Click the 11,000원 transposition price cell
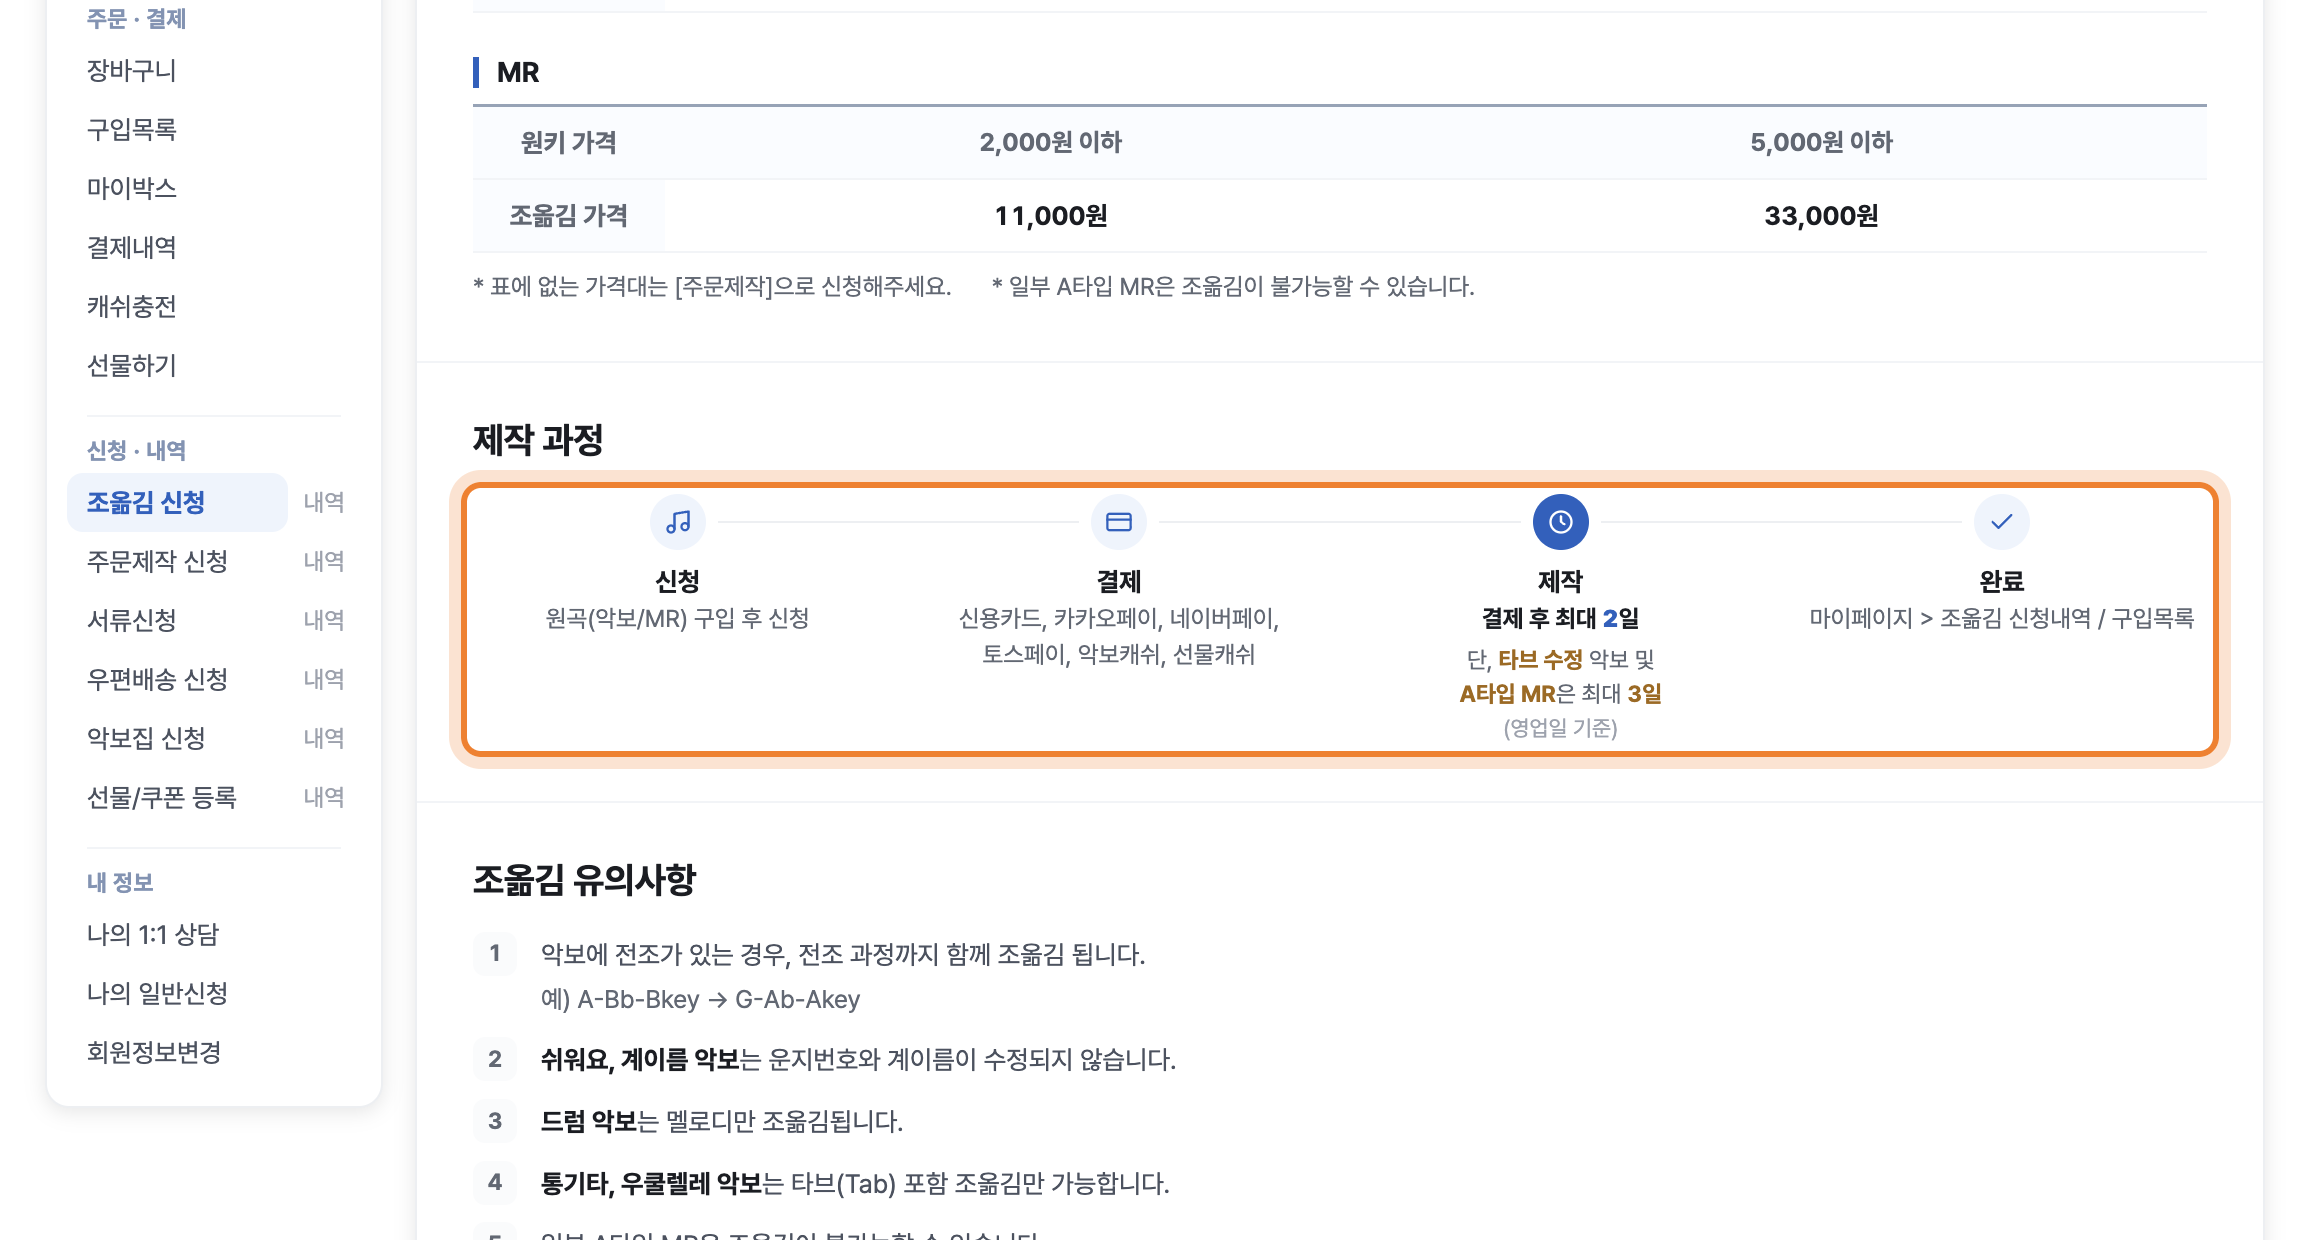 click(1050, 216)
